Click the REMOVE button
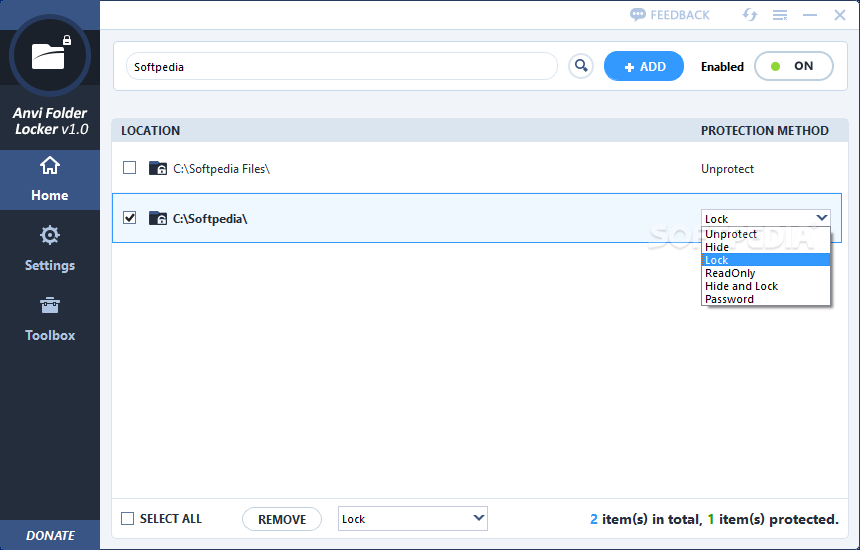 pyautogui.click(x=282, y=519)
